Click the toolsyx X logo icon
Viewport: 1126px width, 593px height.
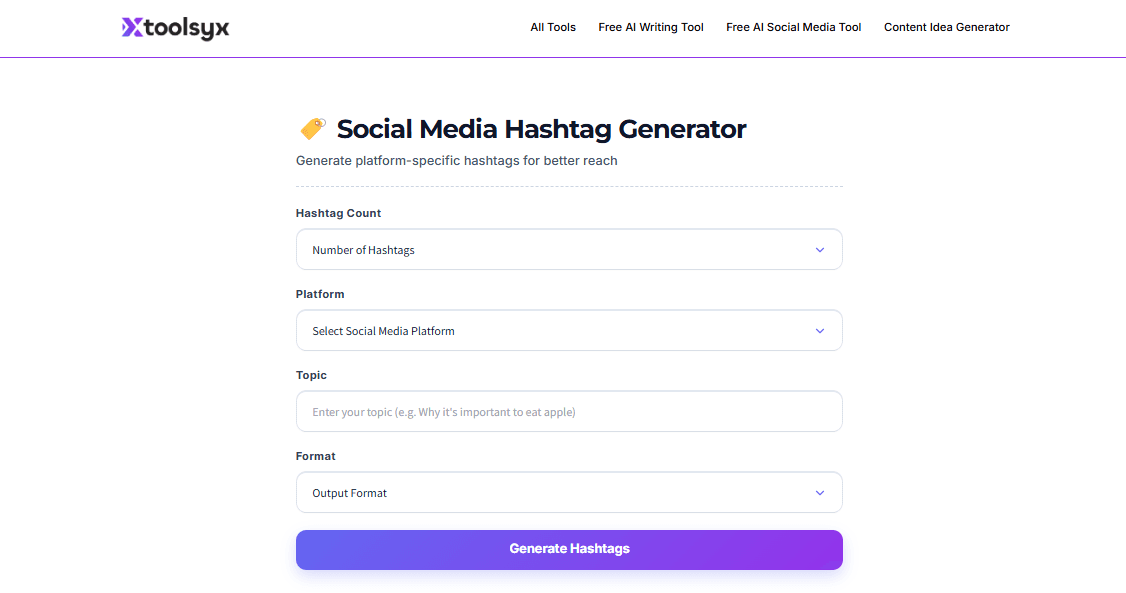[x=132, y=28]
